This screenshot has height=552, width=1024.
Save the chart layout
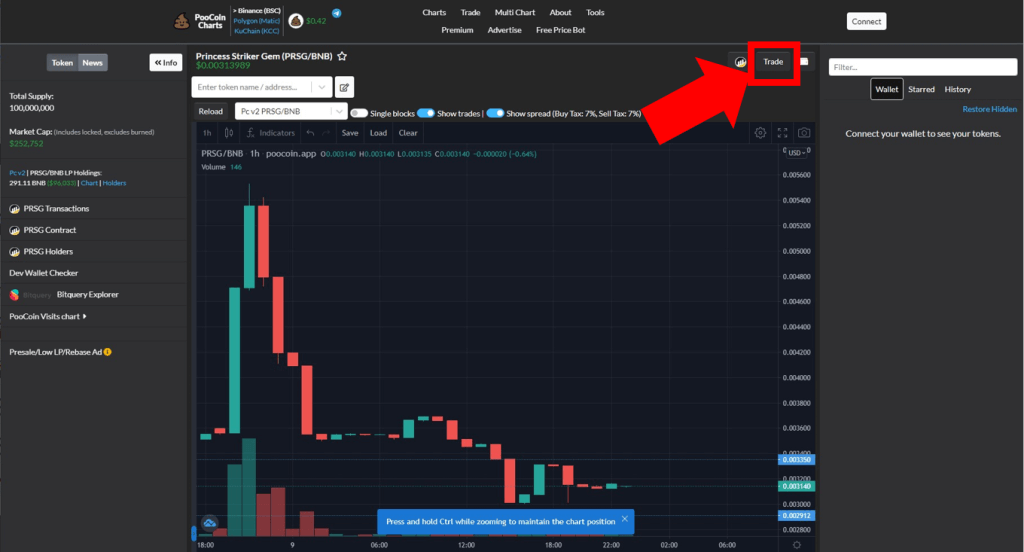350,133
